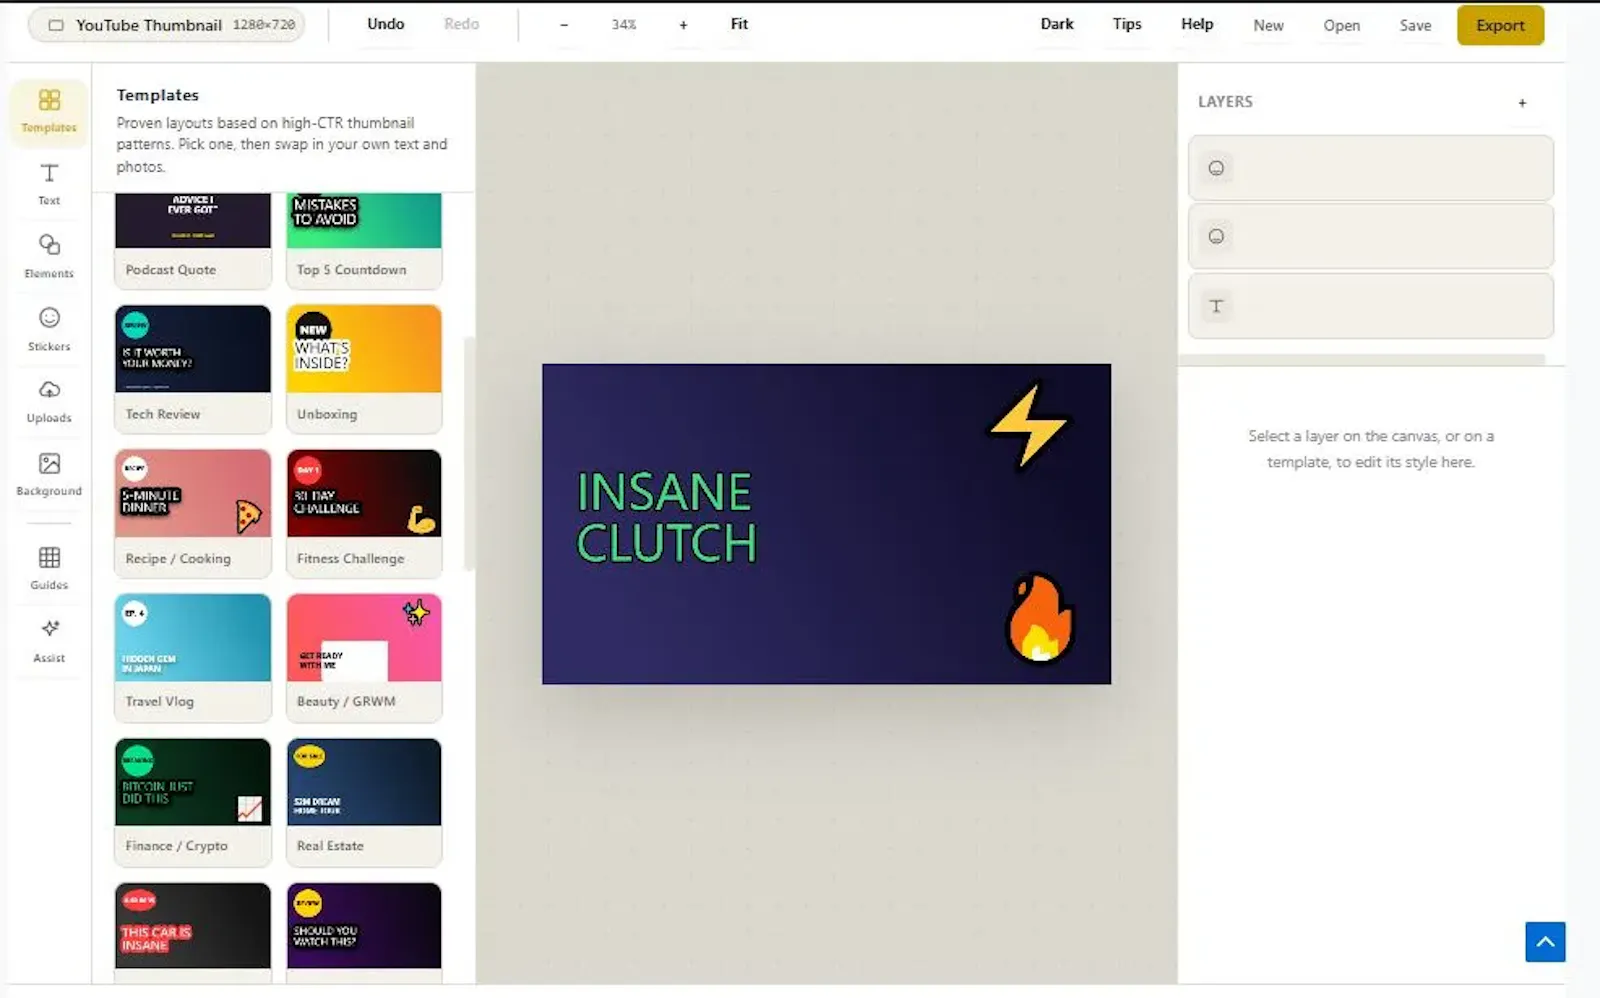Choose the Real Estate template
Viewport: 1600px width, 998px height.
point(364,802)
